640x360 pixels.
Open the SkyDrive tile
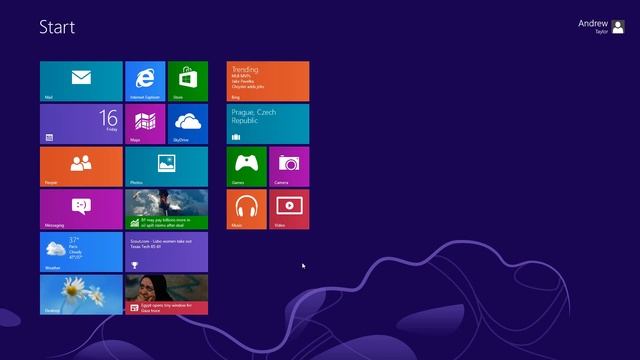tap(188, 124)
